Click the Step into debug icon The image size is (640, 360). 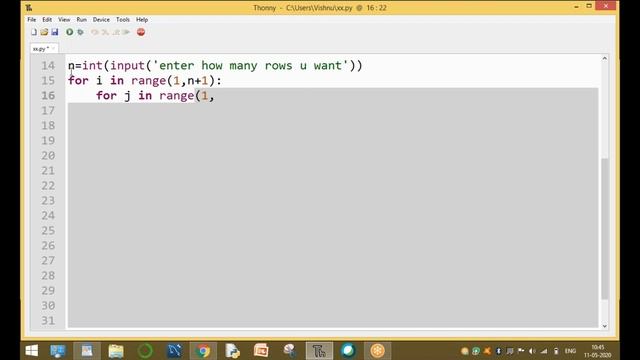(105, 32)
